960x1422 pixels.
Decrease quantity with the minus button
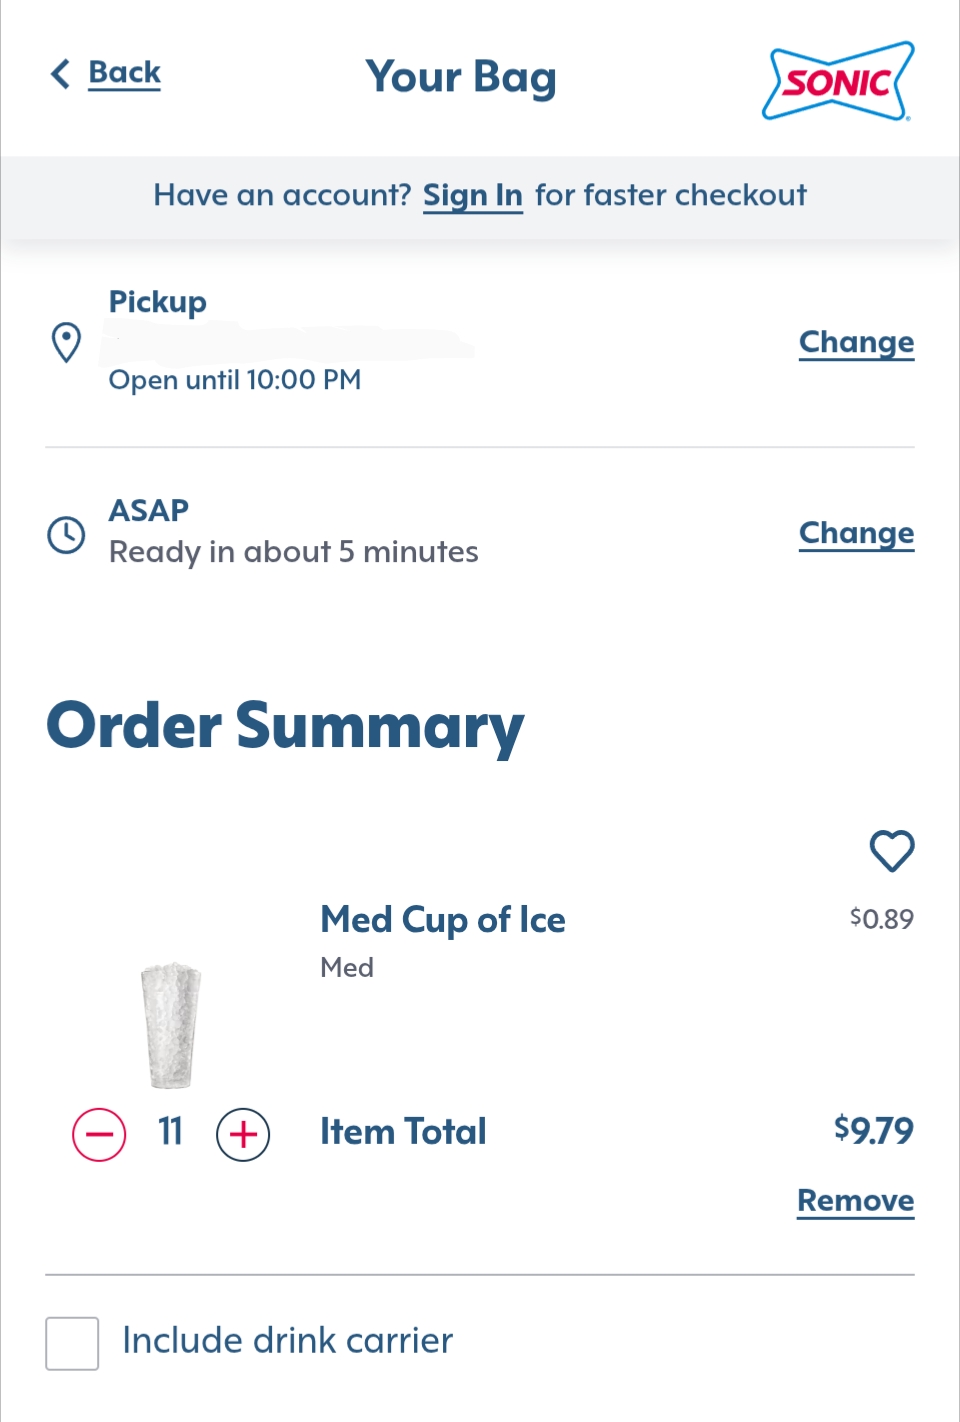click(99, 1135)
